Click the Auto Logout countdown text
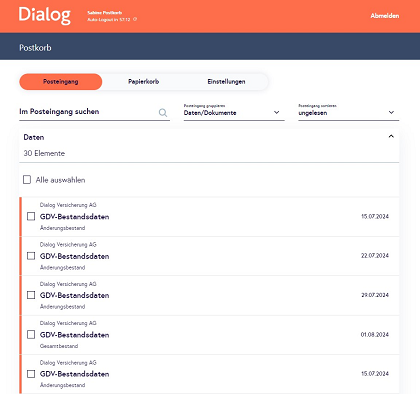420x394 pixels. pyautogui.click(x=108, y=20)
